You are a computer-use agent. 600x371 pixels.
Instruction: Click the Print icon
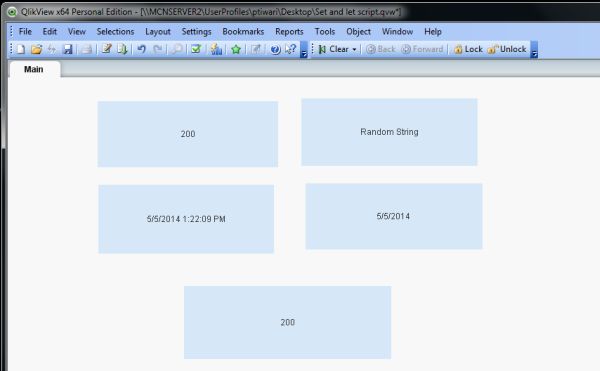(x=87, y=49)
